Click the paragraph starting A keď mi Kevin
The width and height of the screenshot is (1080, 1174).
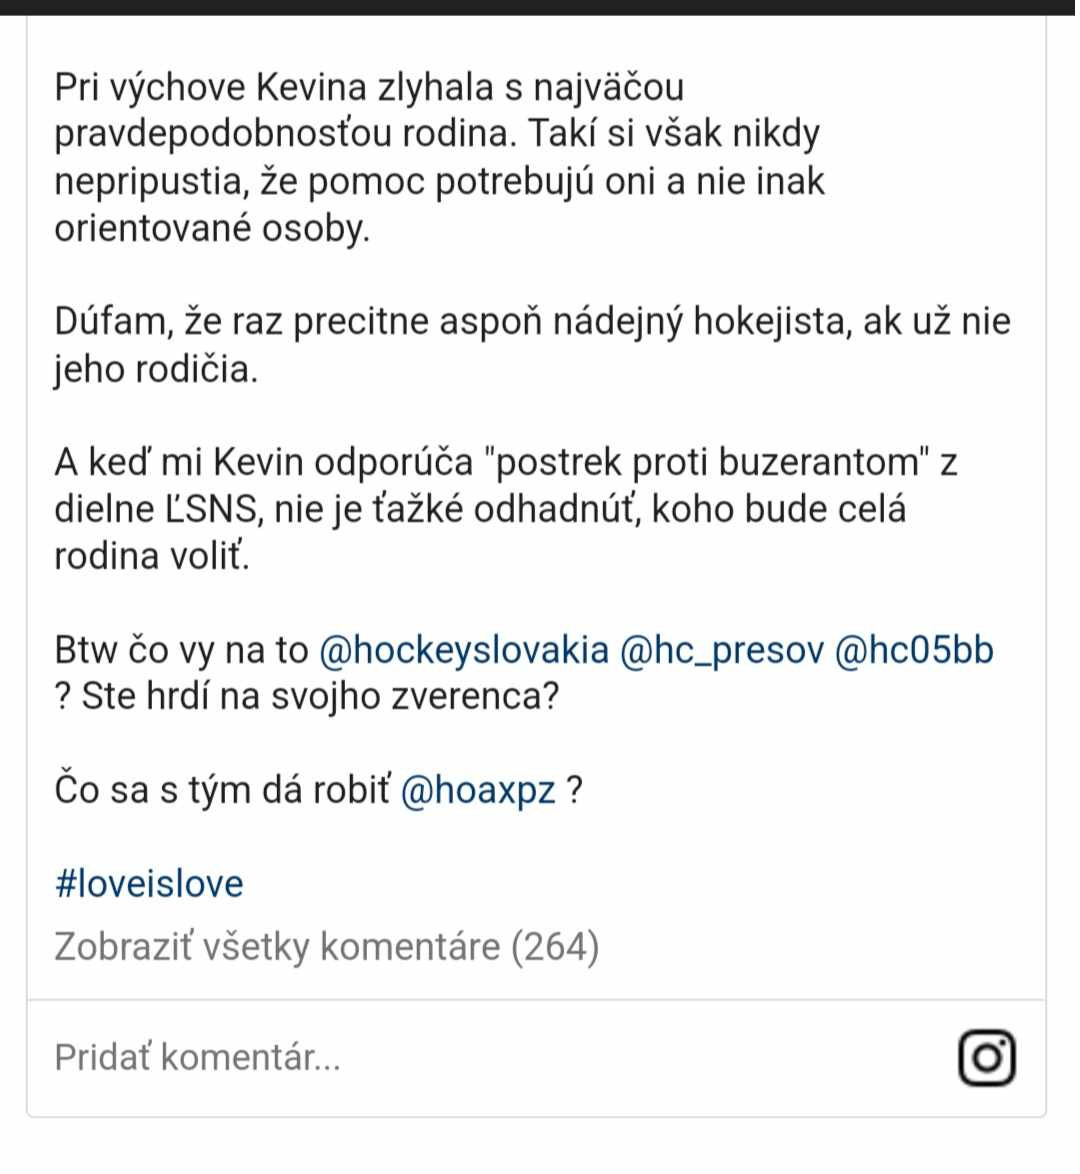click(506, 508)
